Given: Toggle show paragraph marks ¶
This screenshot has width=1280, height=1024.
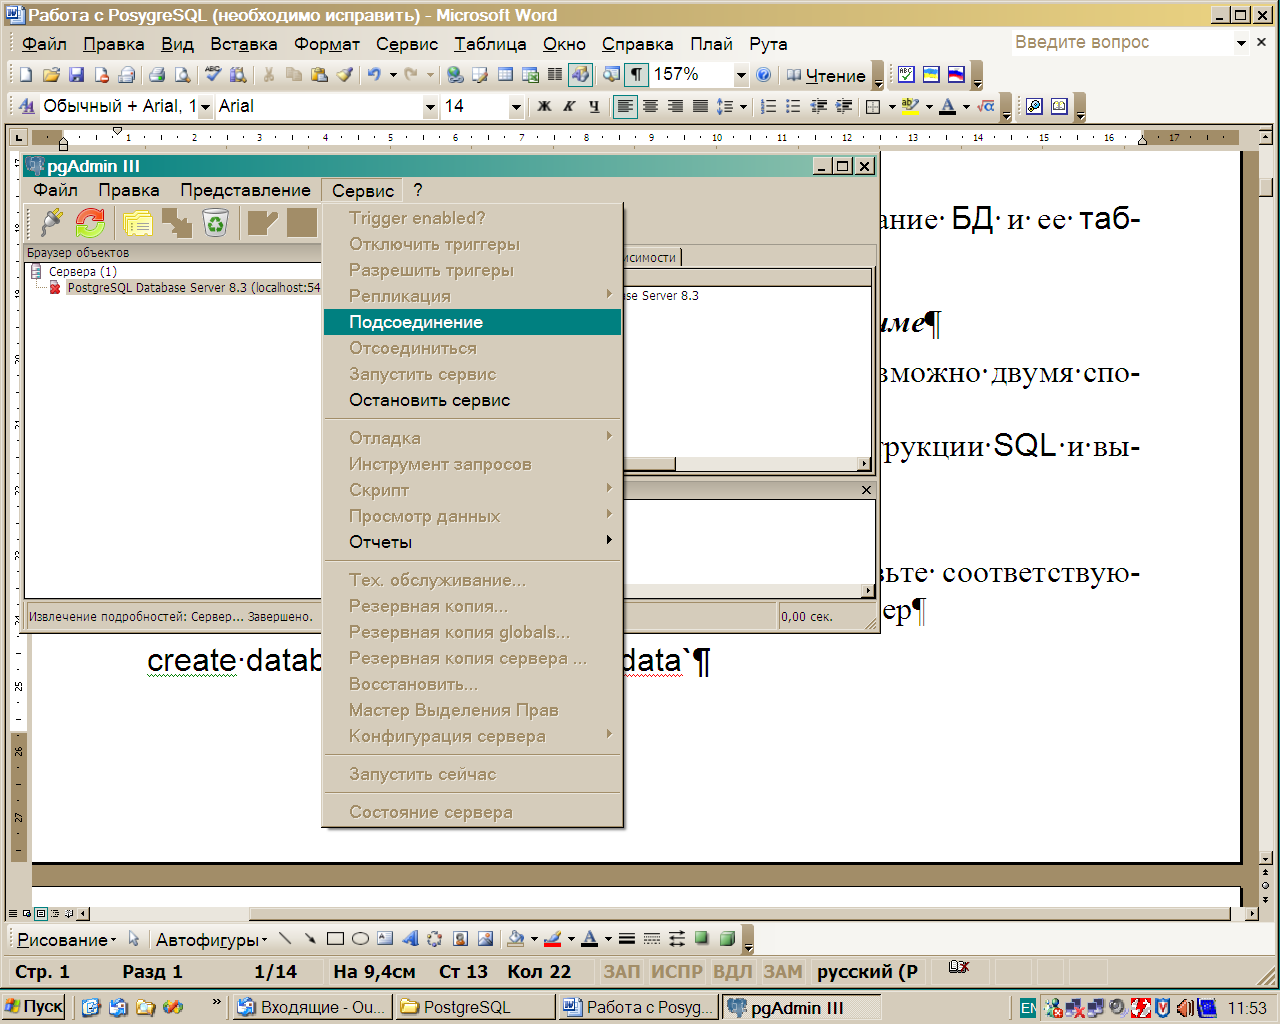Looking at the screenshot, I should click(636, 75).
